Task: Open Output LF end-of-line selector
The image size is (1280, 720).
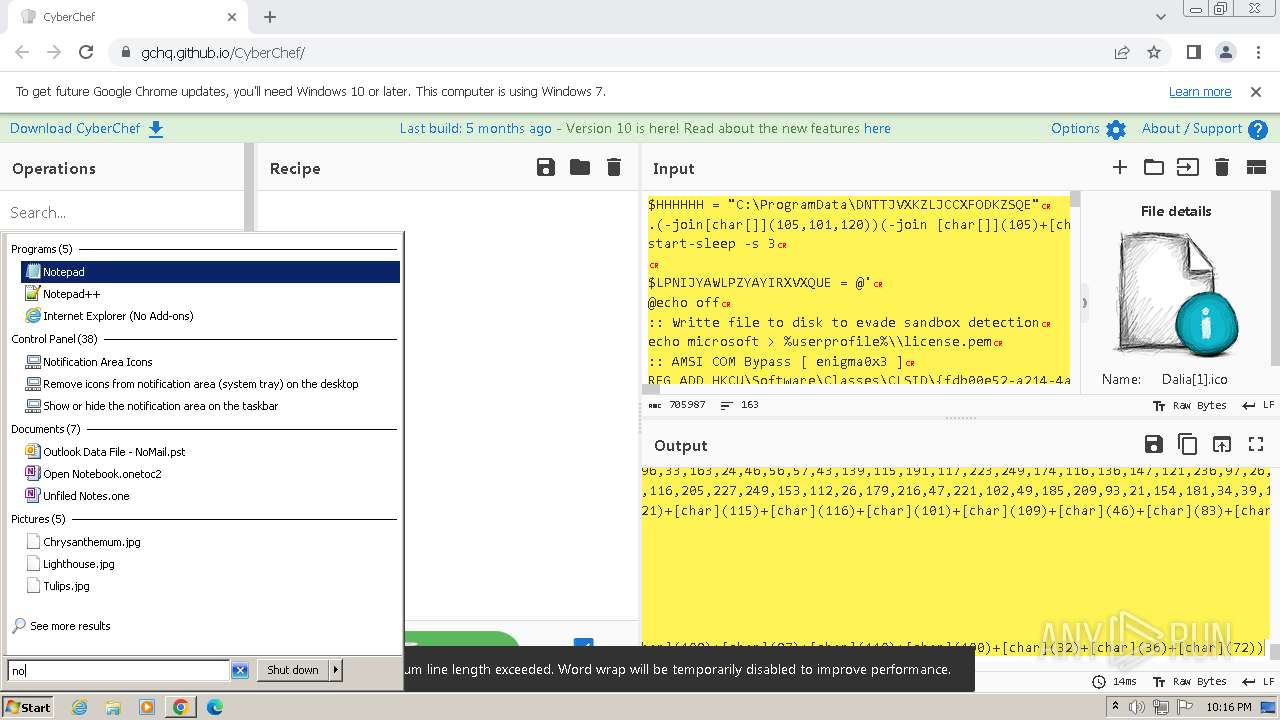Action: click(x=1258, y=681)
